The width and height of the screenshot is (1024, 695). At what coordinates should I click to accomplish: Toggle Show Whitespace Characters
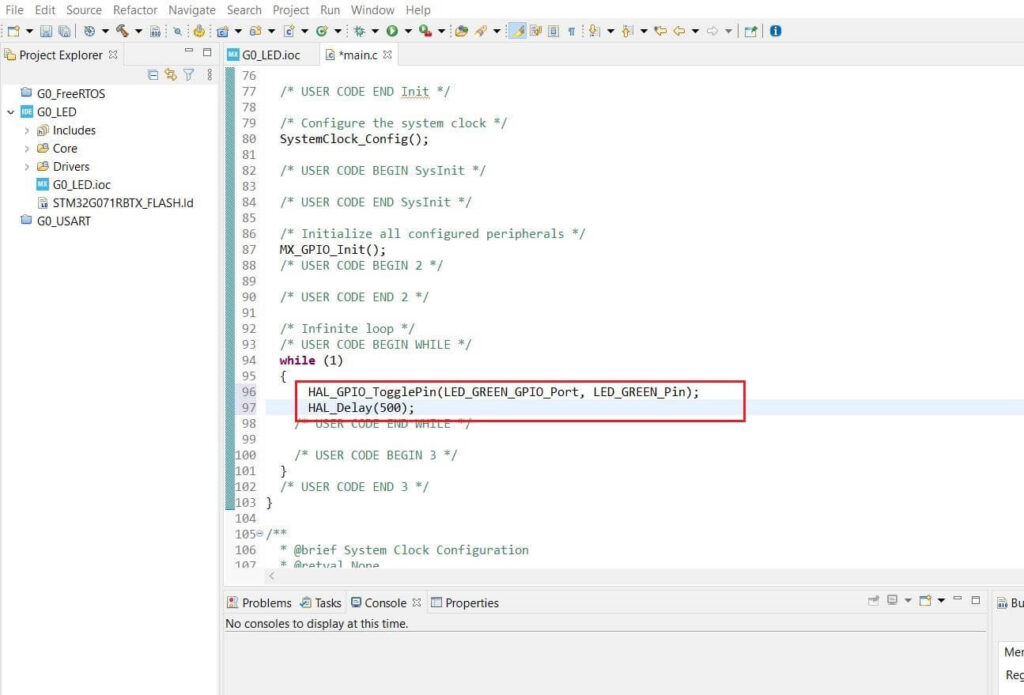pyautogui.click(x=571, y=30)
